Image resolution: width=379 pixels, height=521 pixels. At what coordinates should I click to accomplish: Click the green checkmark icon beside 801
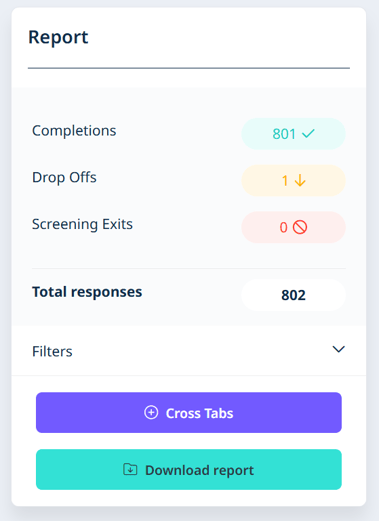(x=308, y=134)
